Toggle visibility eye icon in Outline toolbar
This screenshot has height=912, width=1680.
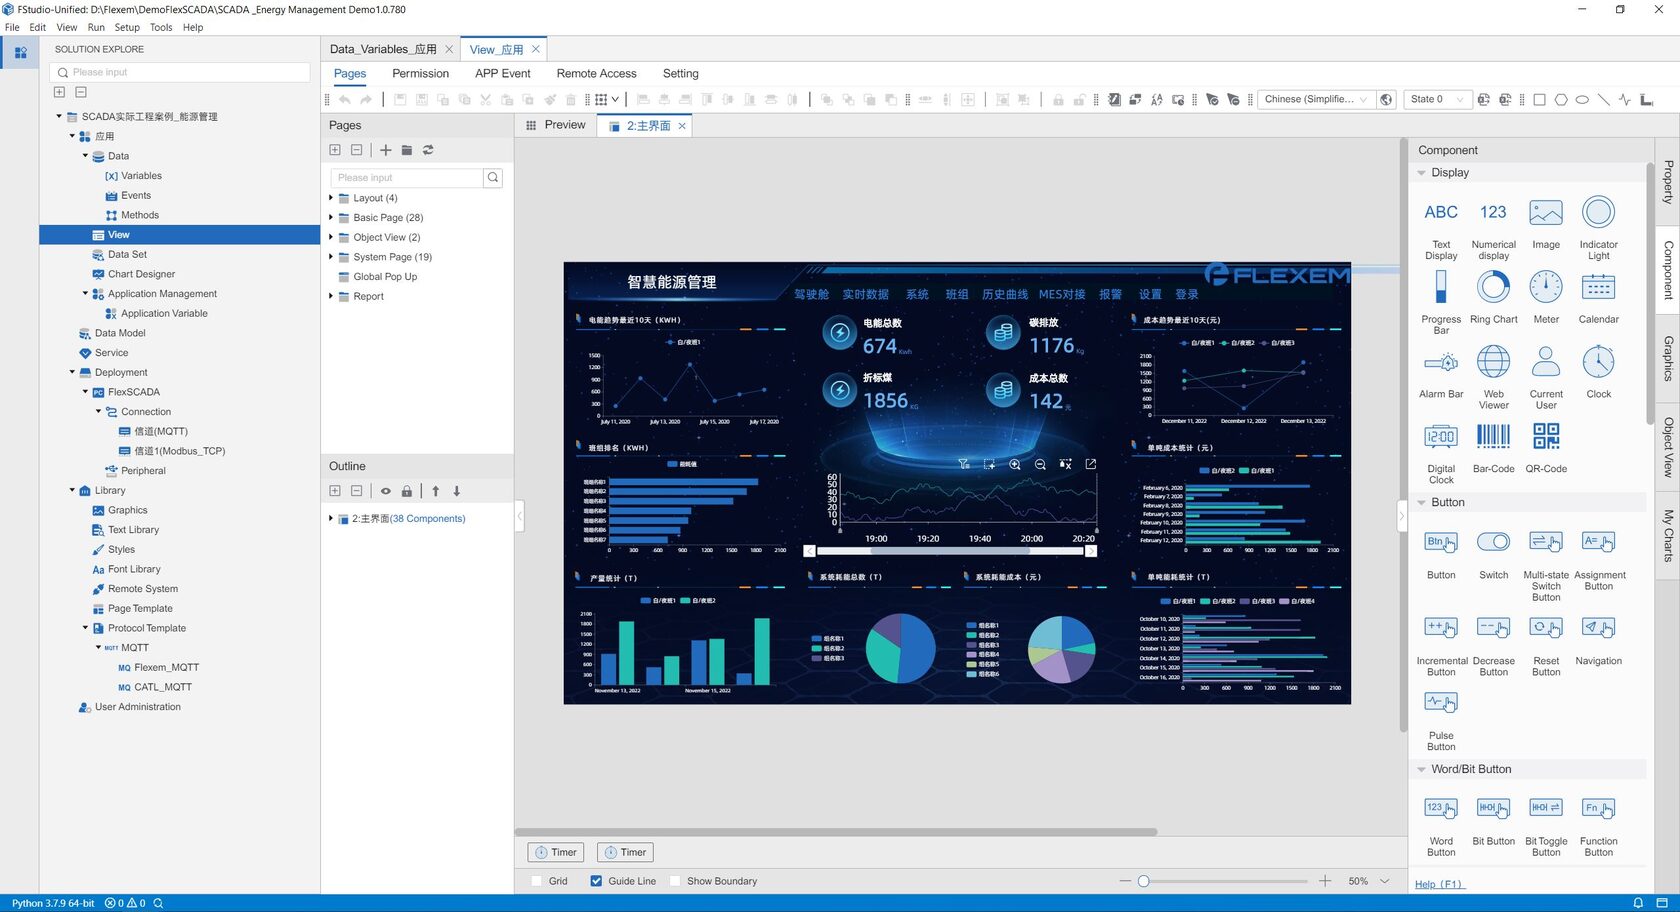(x=385, y=491)
